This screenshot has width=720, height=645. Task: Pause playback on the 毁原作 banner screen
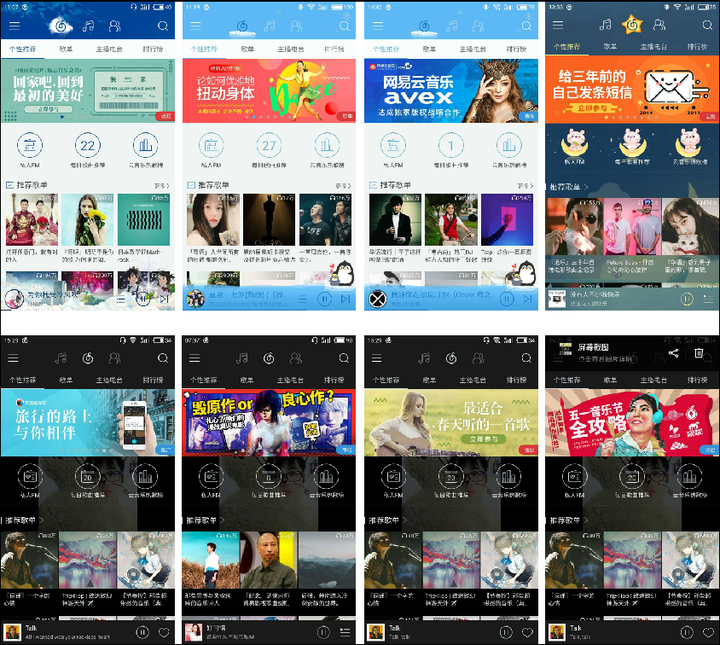[323, 633]
